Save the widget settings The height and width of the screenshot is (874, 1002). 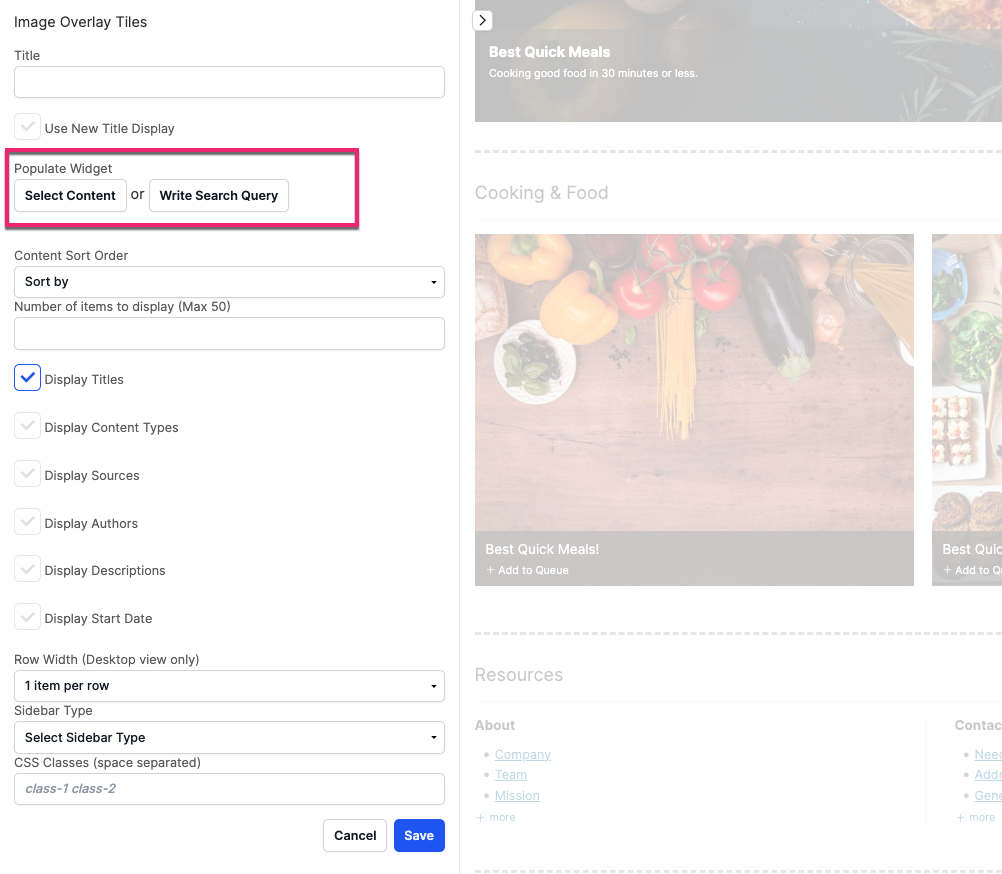[419, 836]
